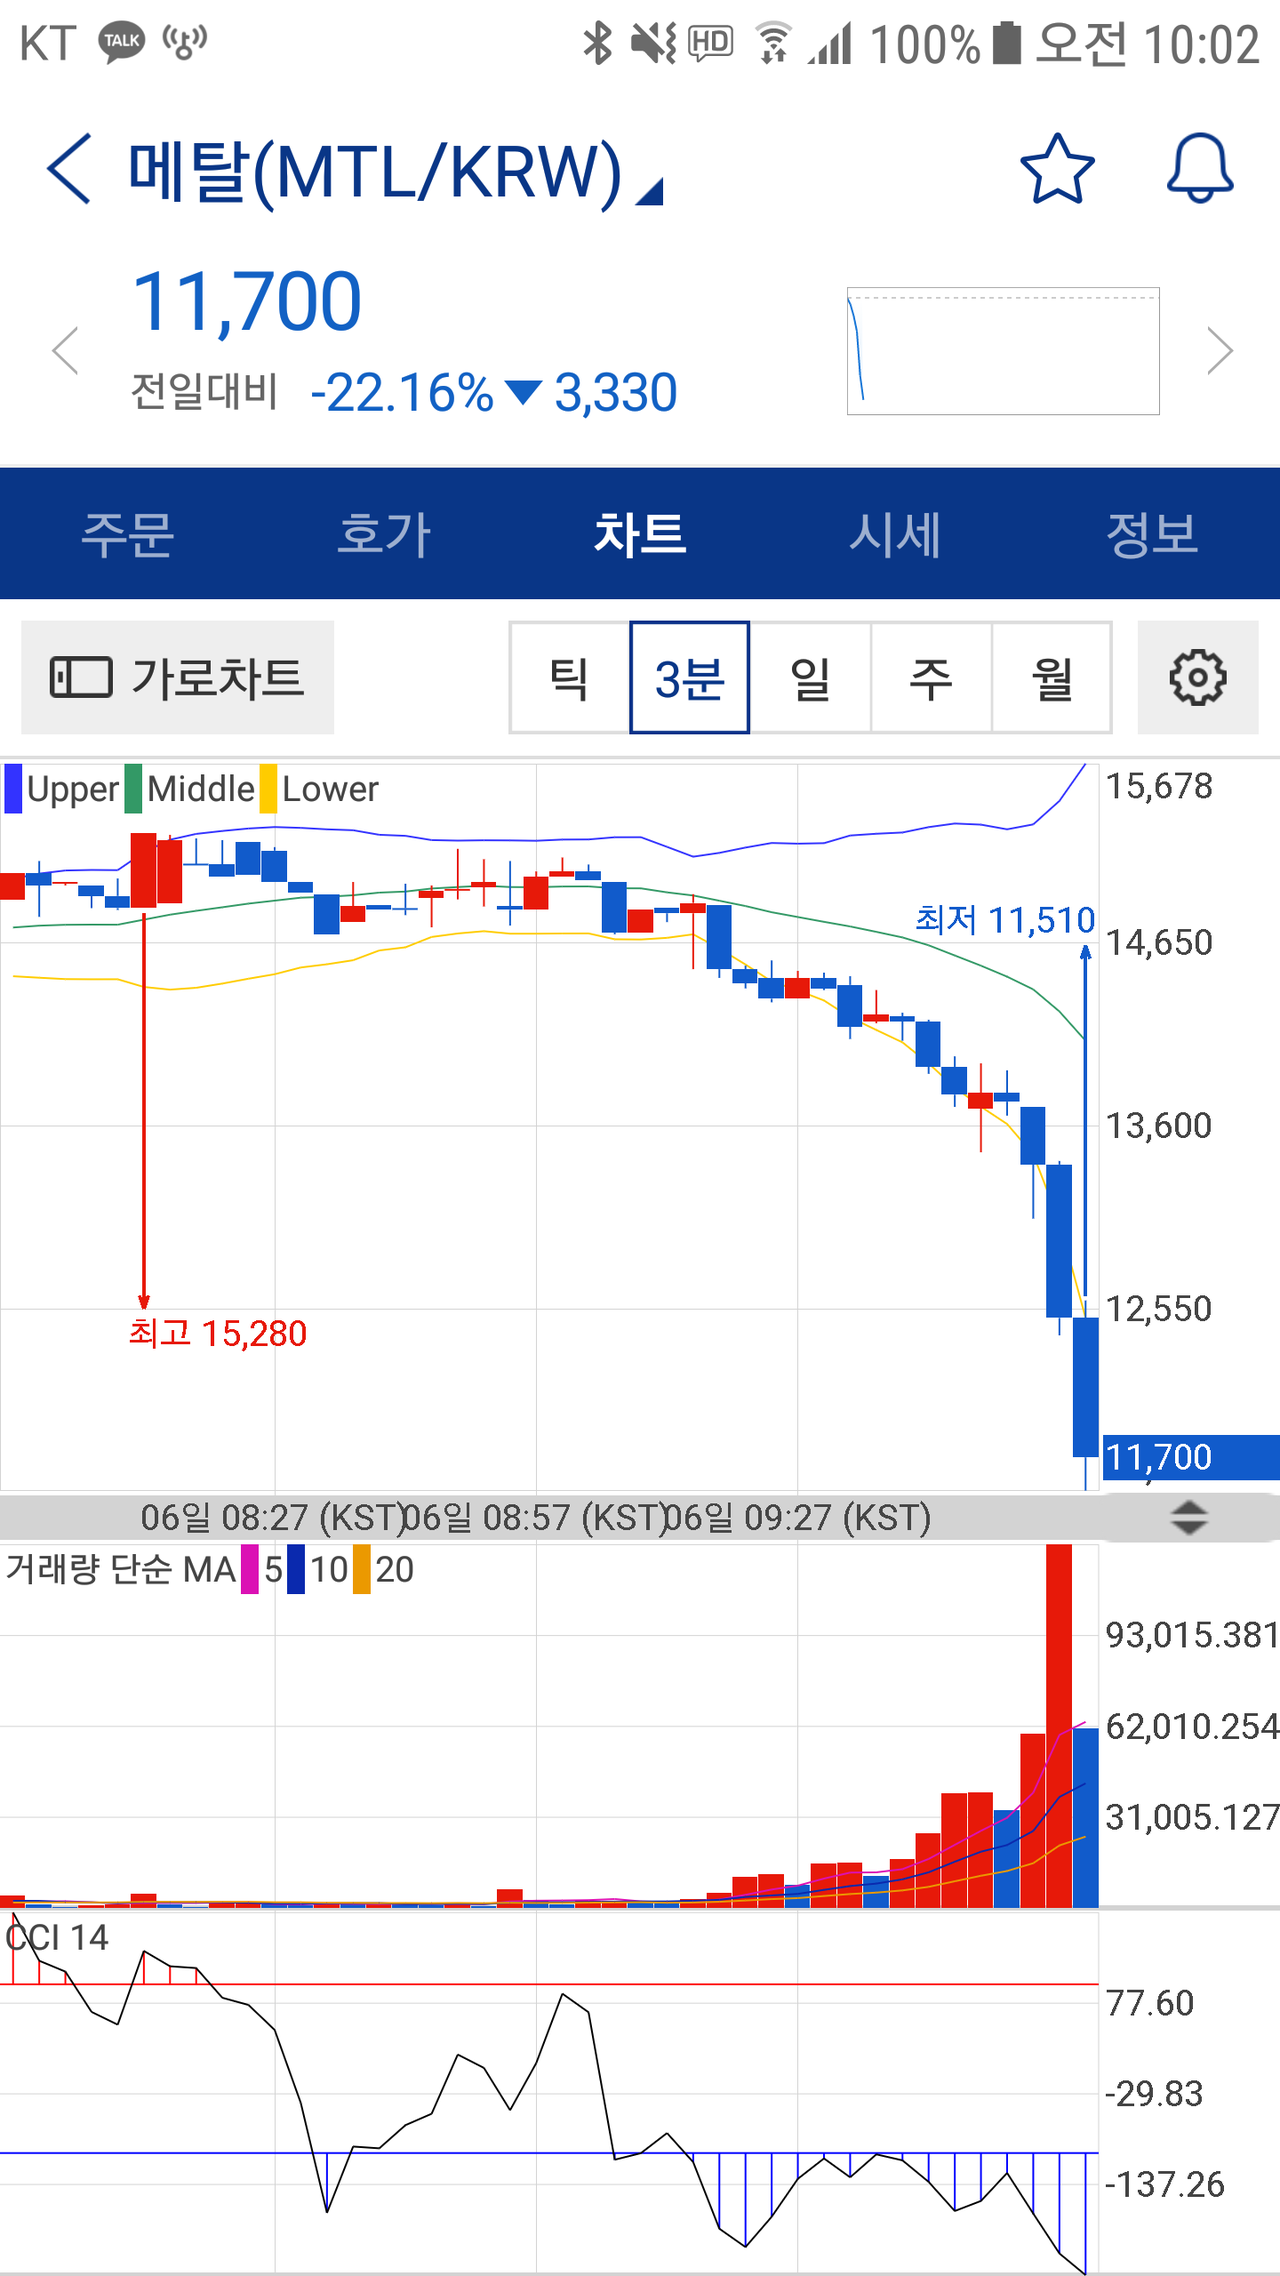Tap the green Middle band color swatch
The width and height of the screenshot is (1280, 2276).
[x=133, y=789]
